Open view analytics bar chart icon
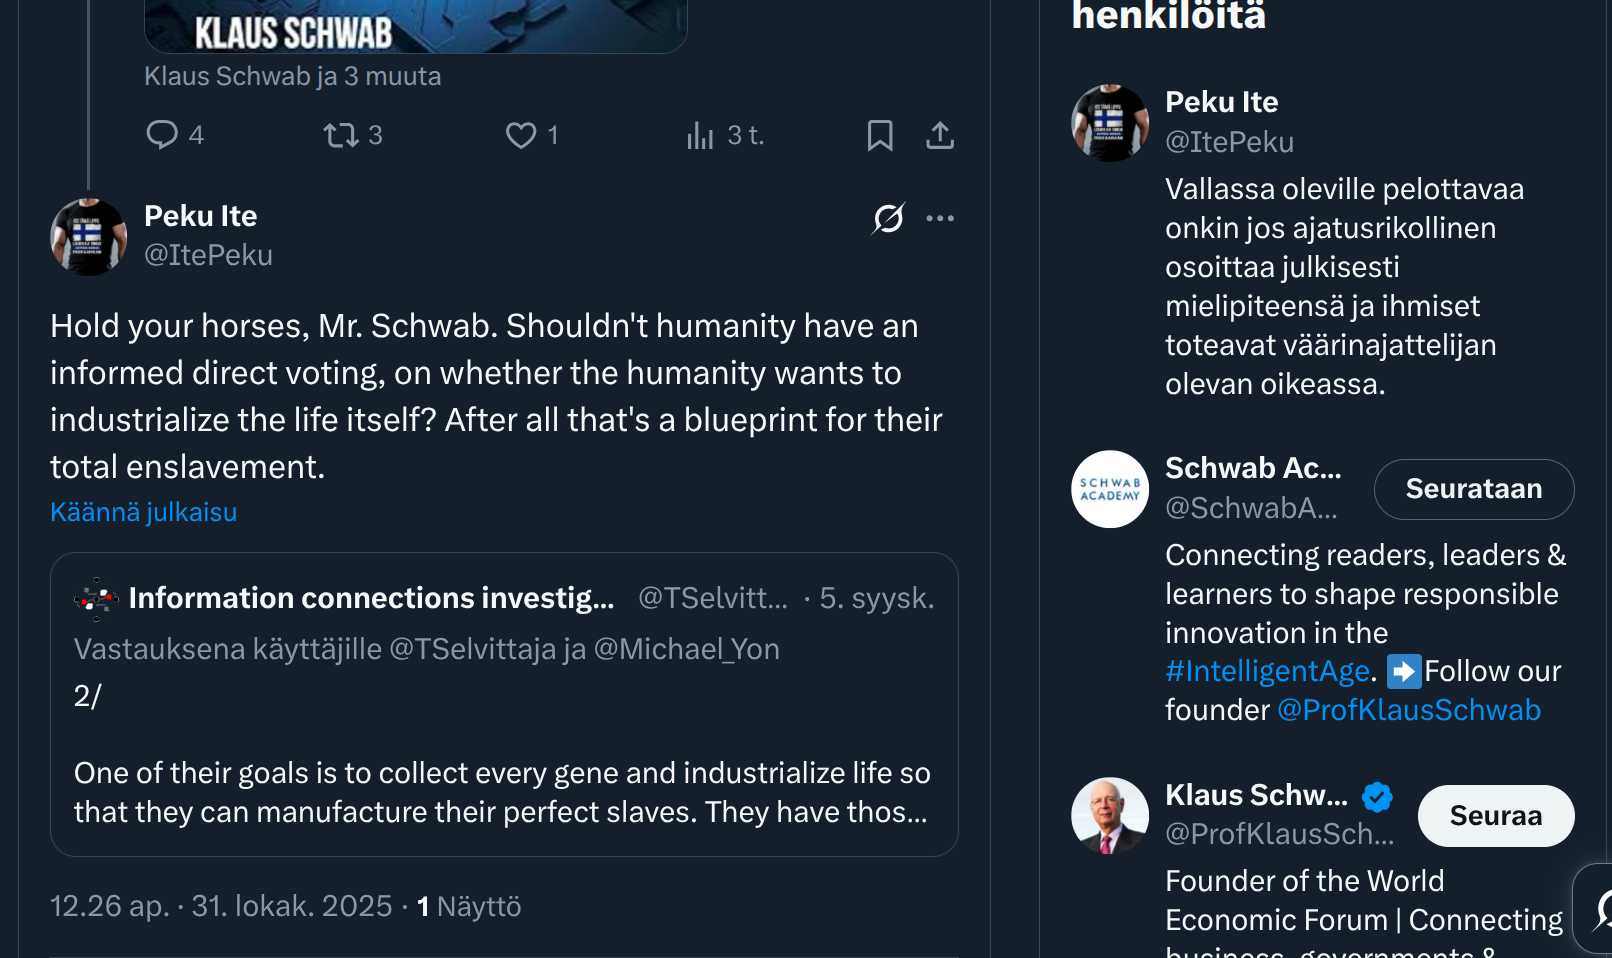Screen dimensions: 1612x958 700,135
